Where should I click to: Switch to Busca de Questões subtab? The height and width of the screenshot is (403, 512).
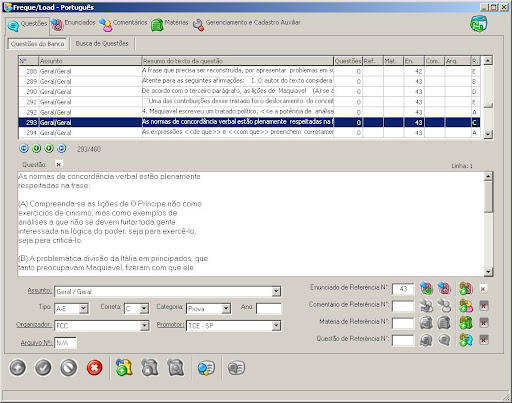[102, 44]
